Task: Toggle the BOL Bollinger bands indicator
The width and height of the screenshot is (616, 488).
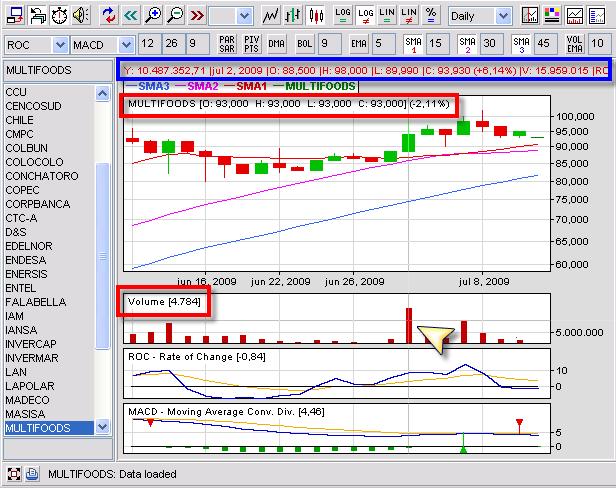Action: 304,44
